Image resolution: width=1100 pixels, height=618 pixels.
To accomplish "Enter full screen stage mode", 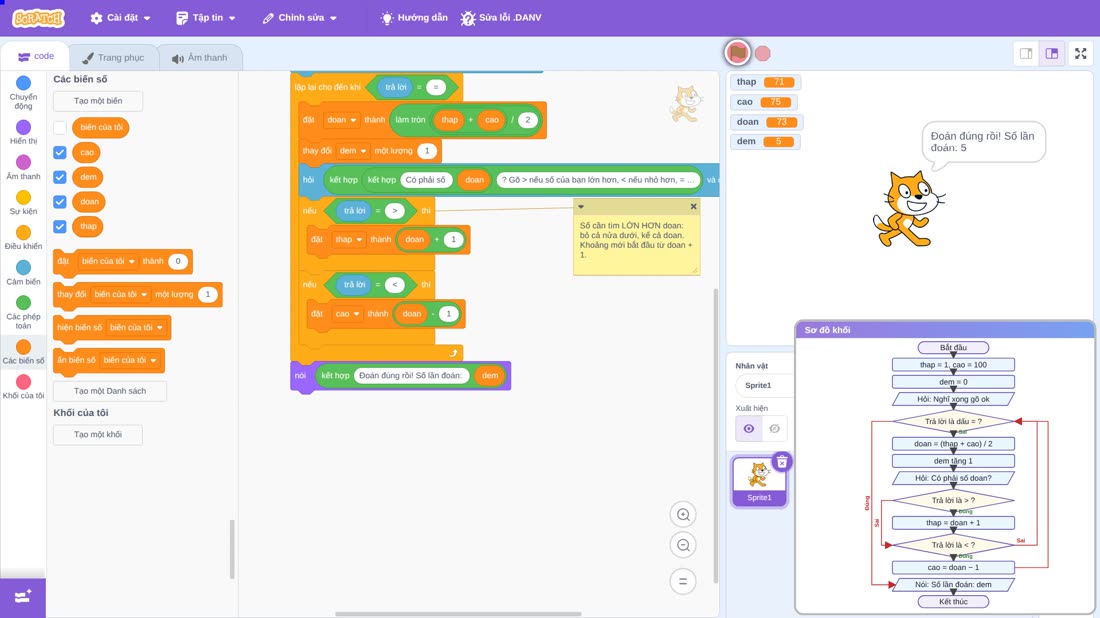I will 1080,53.
